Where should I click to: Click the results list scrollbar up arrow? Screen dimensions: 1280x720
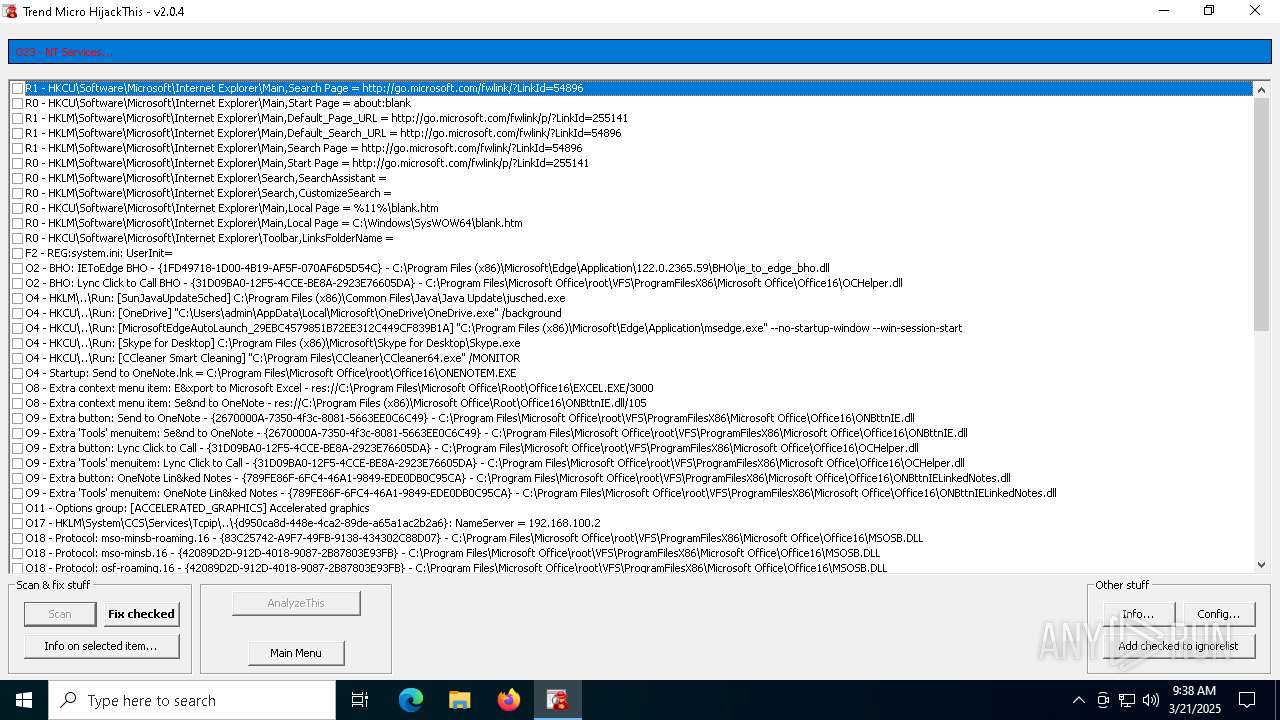[1261, 89]
